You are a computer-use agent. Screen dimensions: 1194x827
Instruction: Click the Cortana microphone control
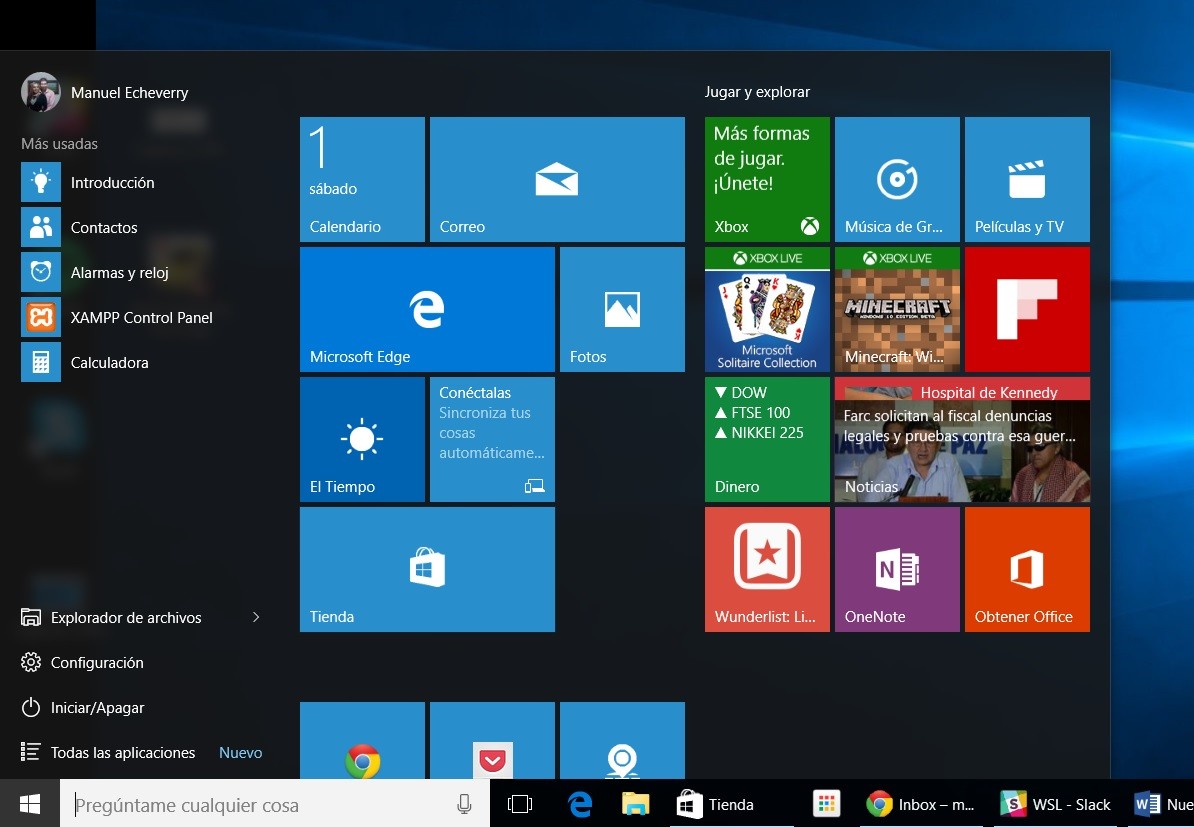[x=463, y=803]
